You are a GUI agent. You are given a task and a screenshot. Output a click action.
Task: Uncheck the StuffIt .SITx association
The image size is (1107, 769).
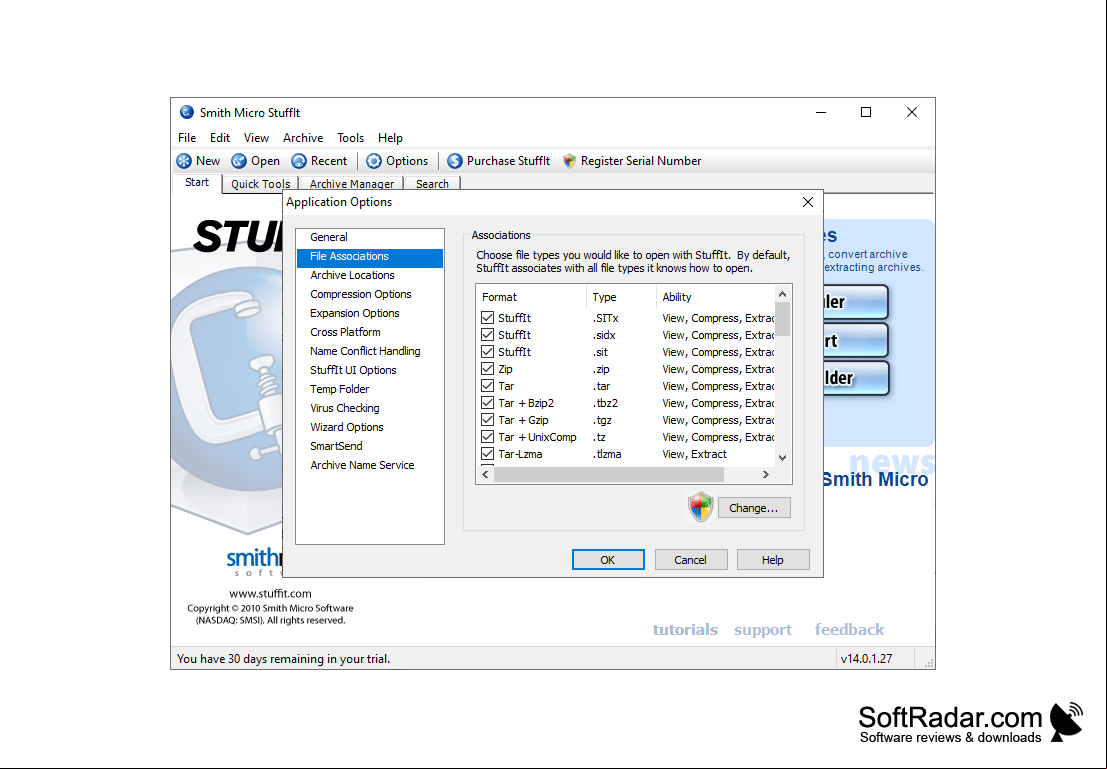tap(487, 318)
